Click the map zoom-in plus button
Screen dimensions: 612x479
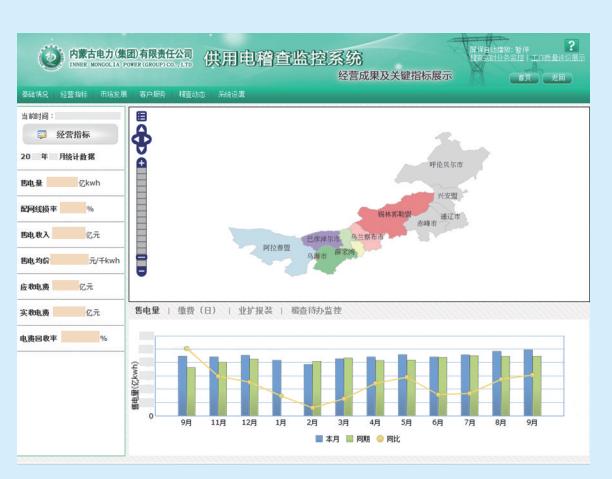pyautogui.click(x=141, y=162)
